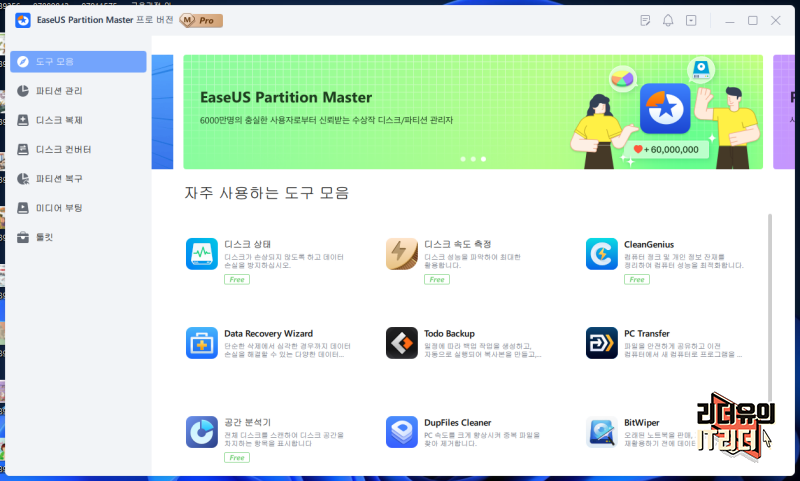
Task: Click the 자주 사용하는 도구 모음 heading
Action: [x=267, y=193]
